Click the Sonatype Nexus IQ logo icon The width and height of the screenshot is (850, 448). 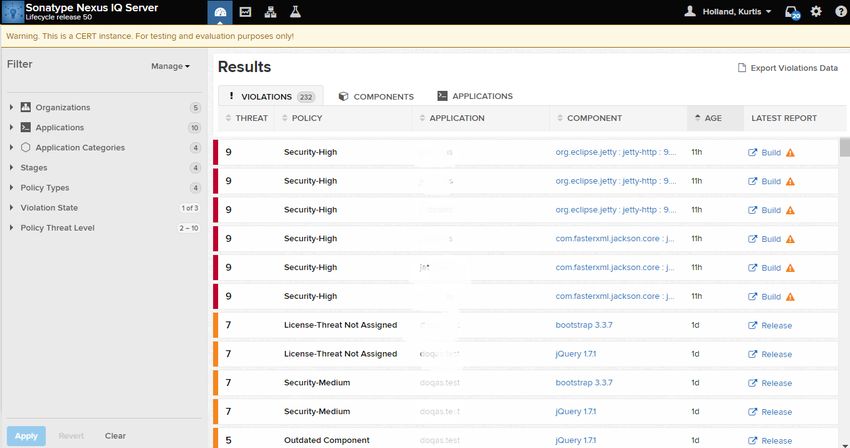[12, 12]
